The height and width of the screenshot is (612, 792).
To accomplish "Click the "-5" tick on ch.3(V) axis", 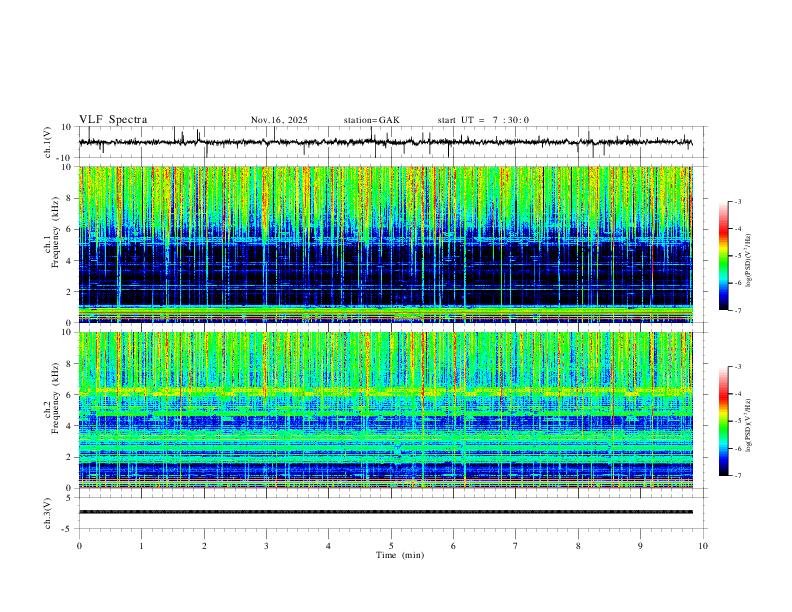I will (x=68, y=529).
